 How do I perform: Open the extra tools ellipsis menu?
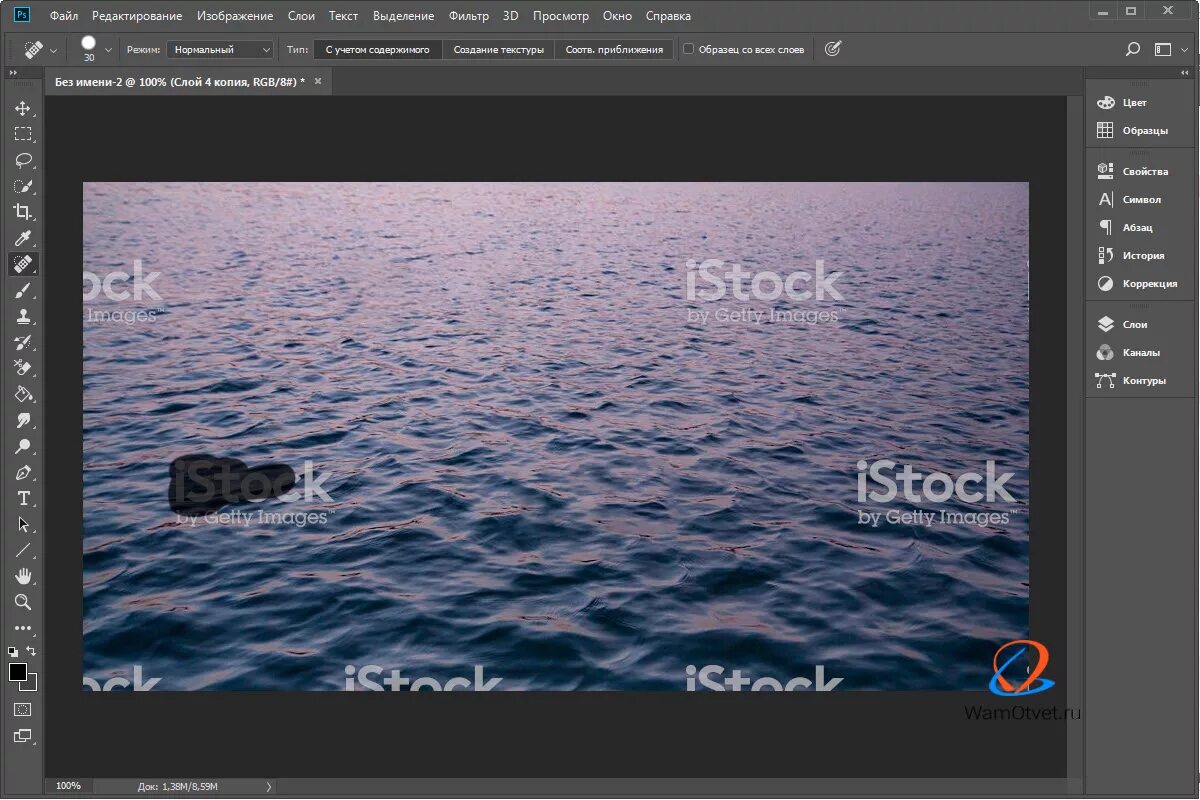23,629
